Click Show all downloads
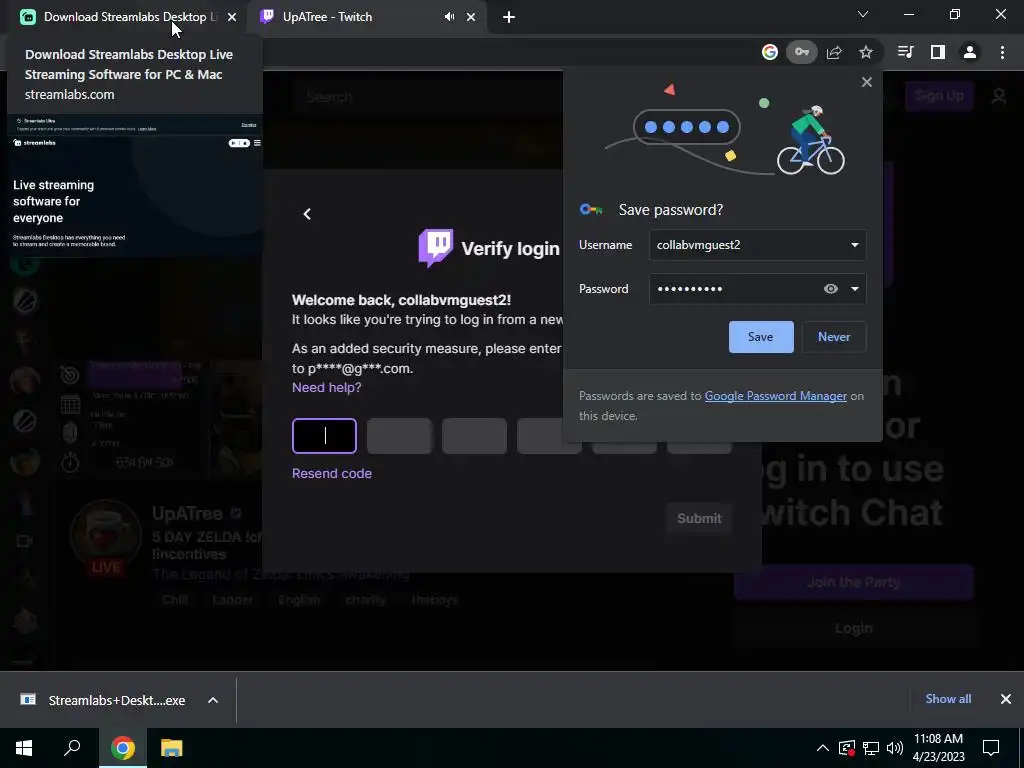This screenshot has height=768, width=1024. point(948,699)
